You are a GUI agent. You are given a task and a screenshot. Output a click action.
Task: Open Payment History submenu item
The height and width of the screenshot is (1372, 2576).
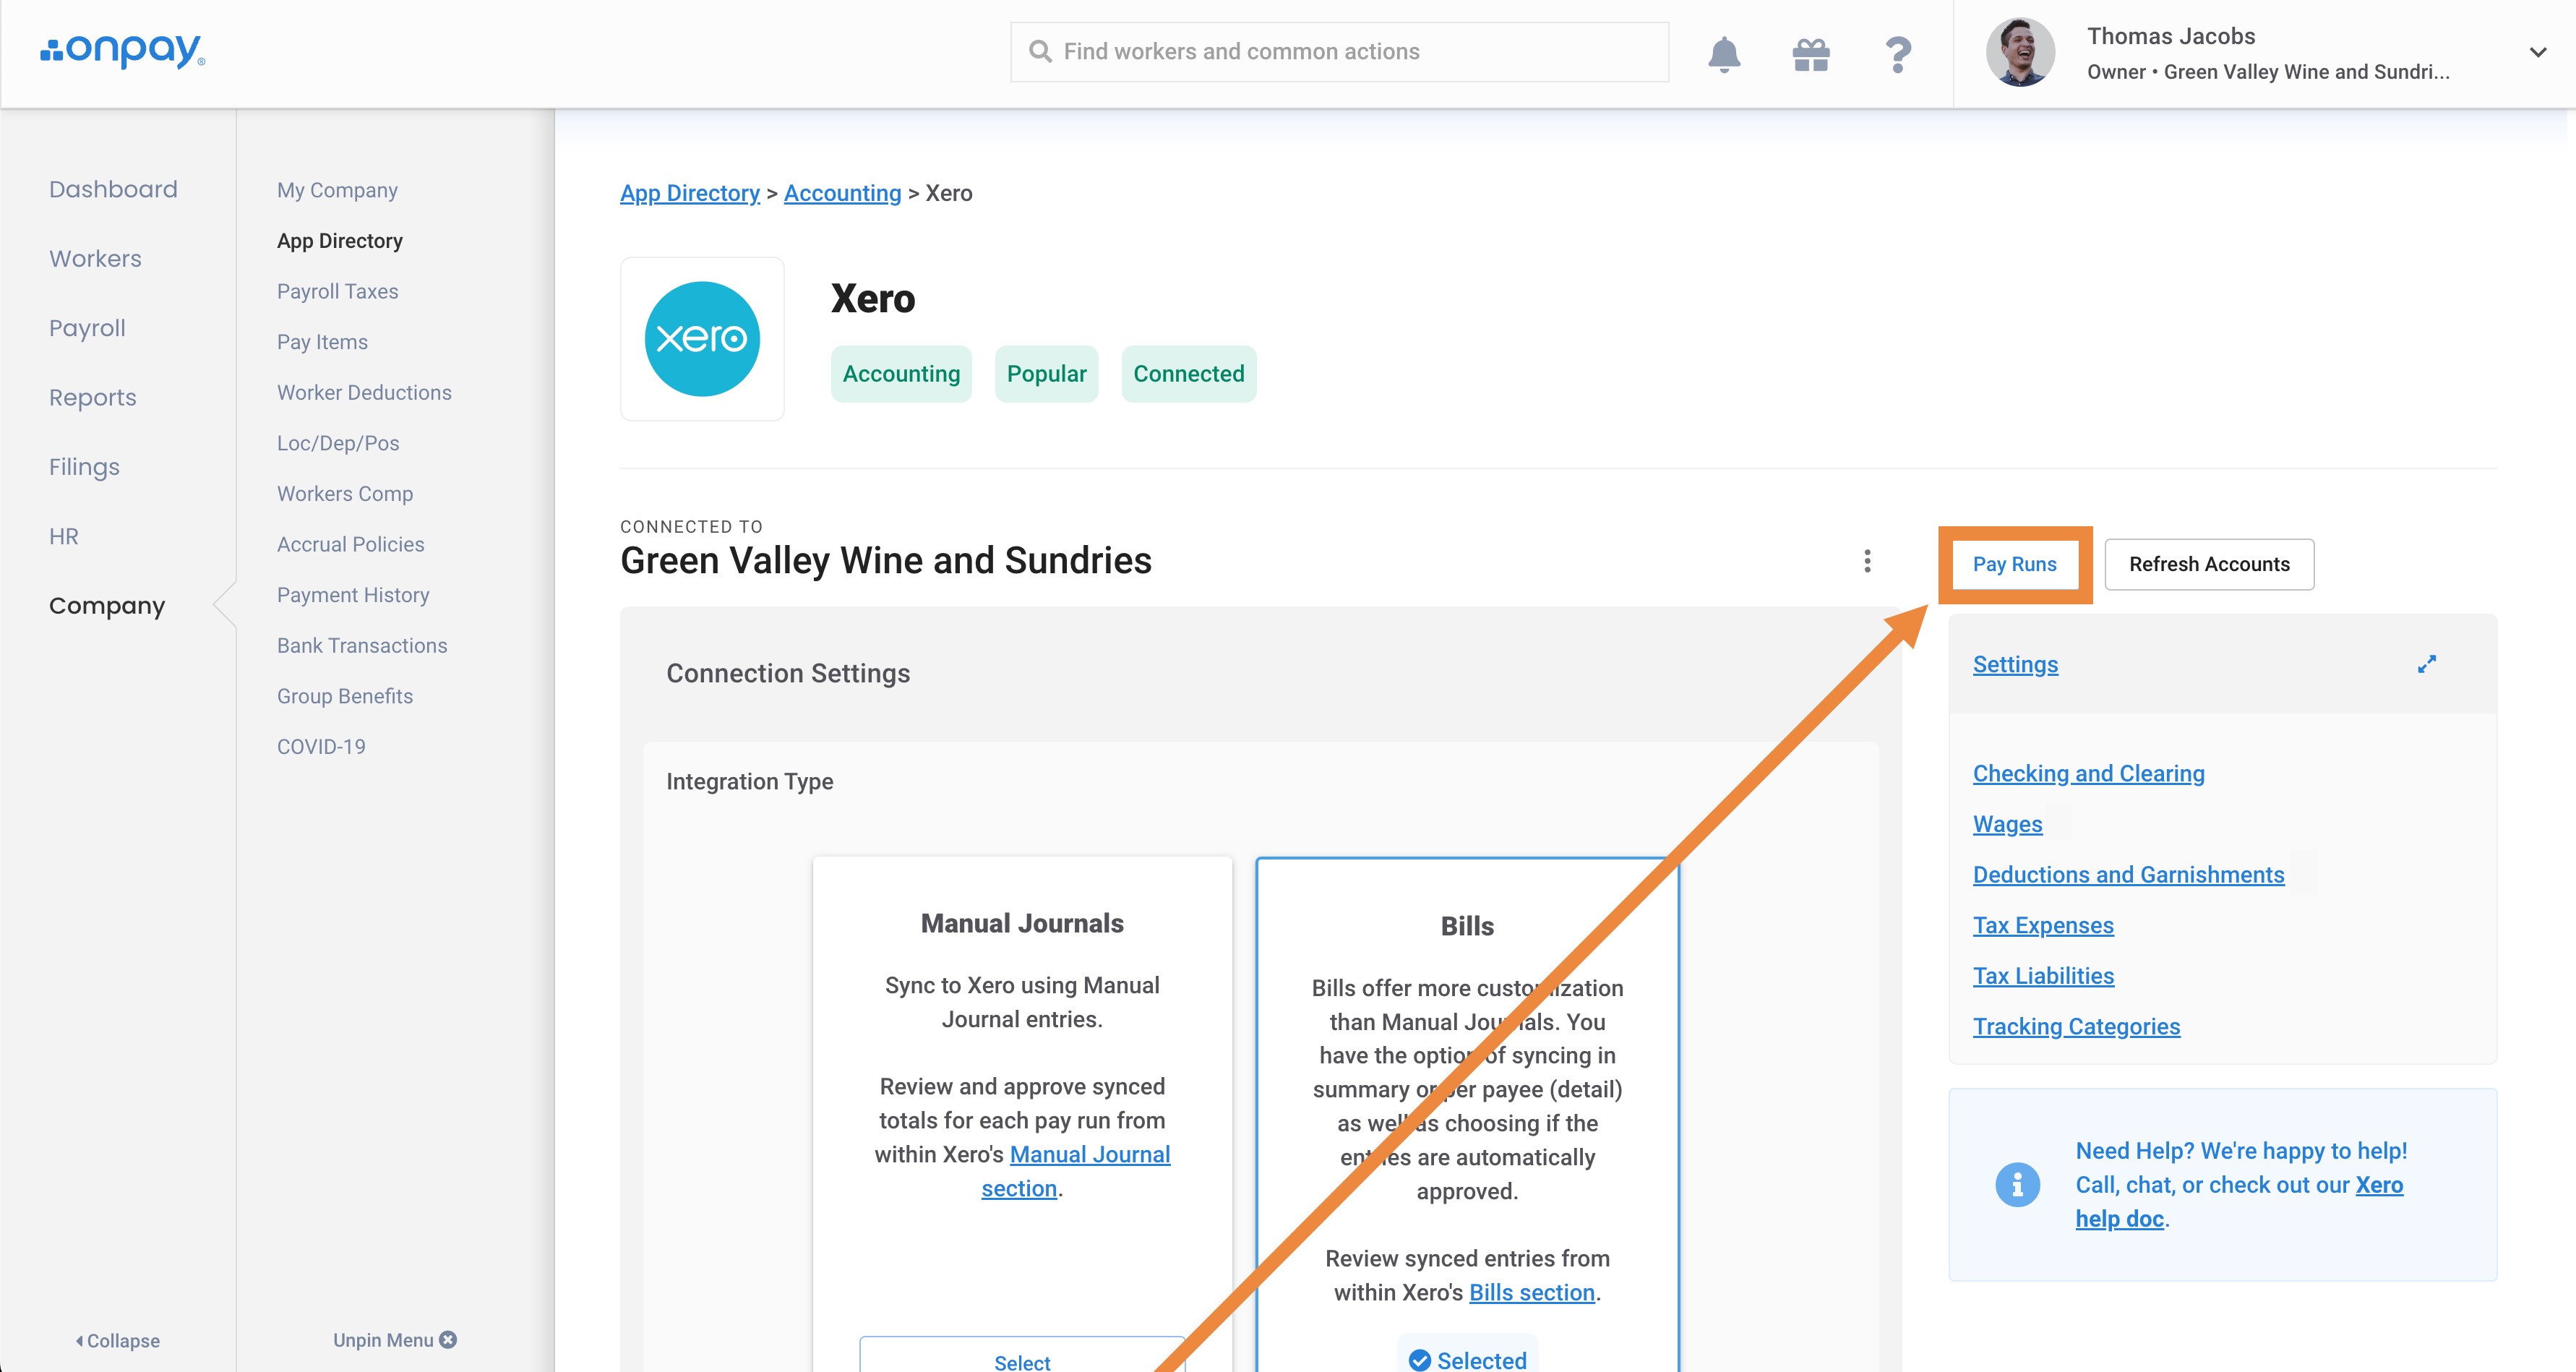click(353, 595)
